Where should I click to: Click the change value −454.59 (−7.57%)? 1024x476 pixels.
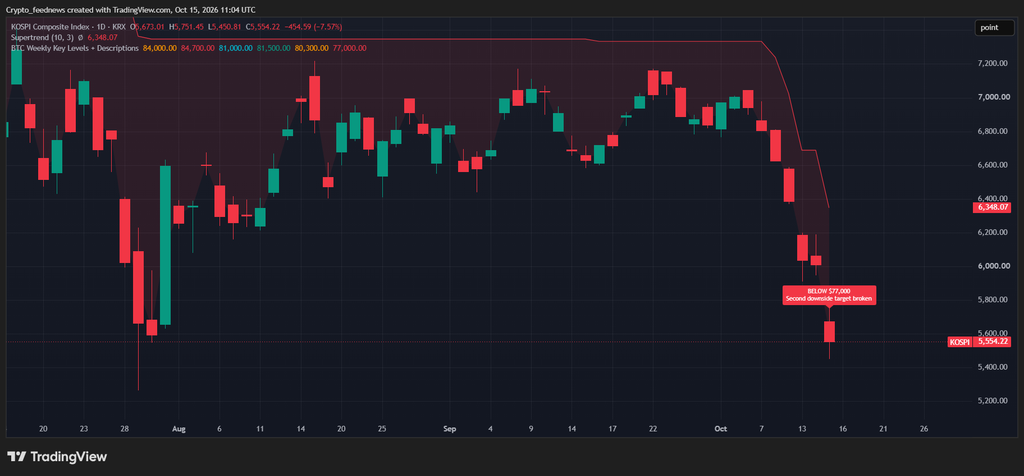[x=313, y=27]
